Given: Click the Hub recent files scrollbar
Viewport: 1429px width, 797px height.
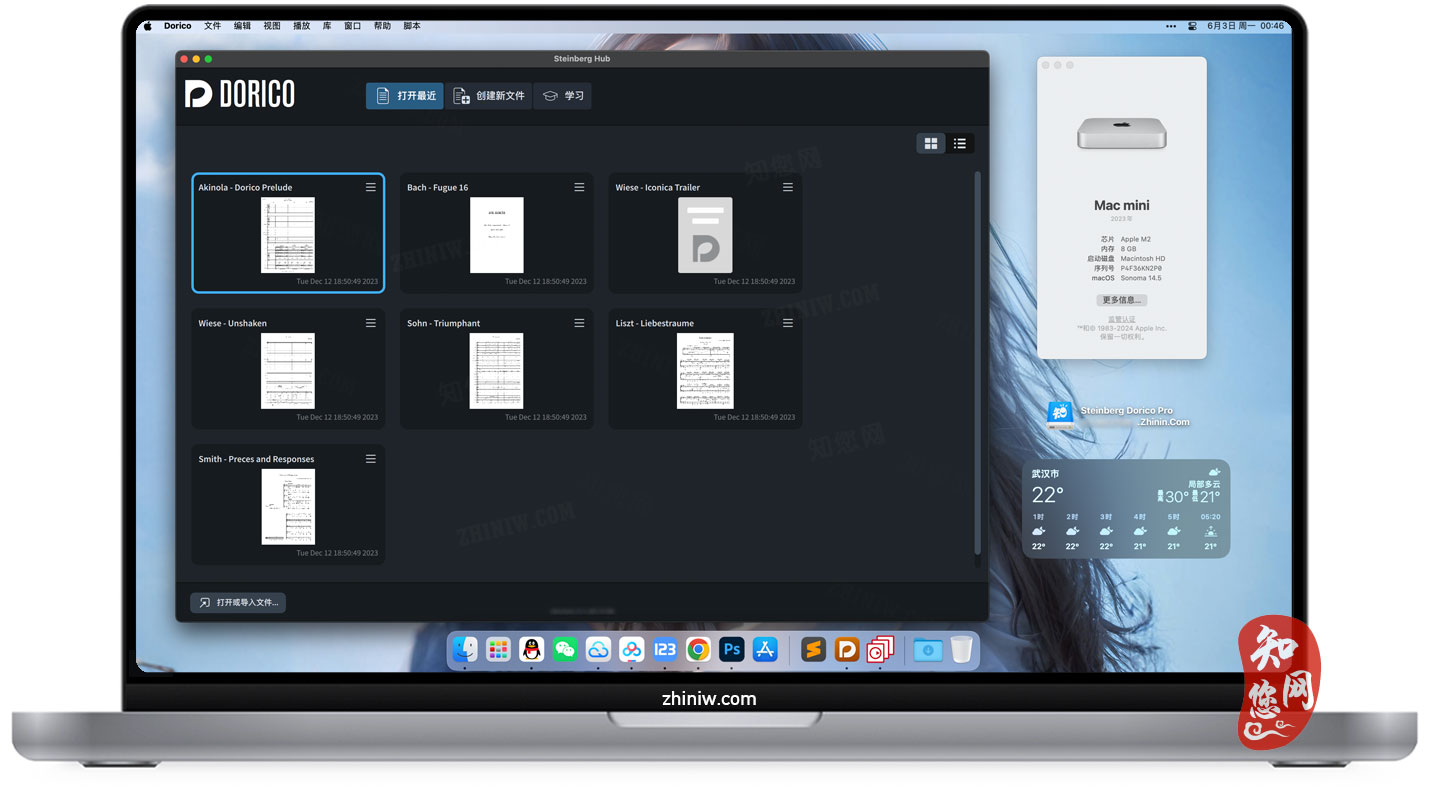Looking at the screenshot, I should [978, 363].
